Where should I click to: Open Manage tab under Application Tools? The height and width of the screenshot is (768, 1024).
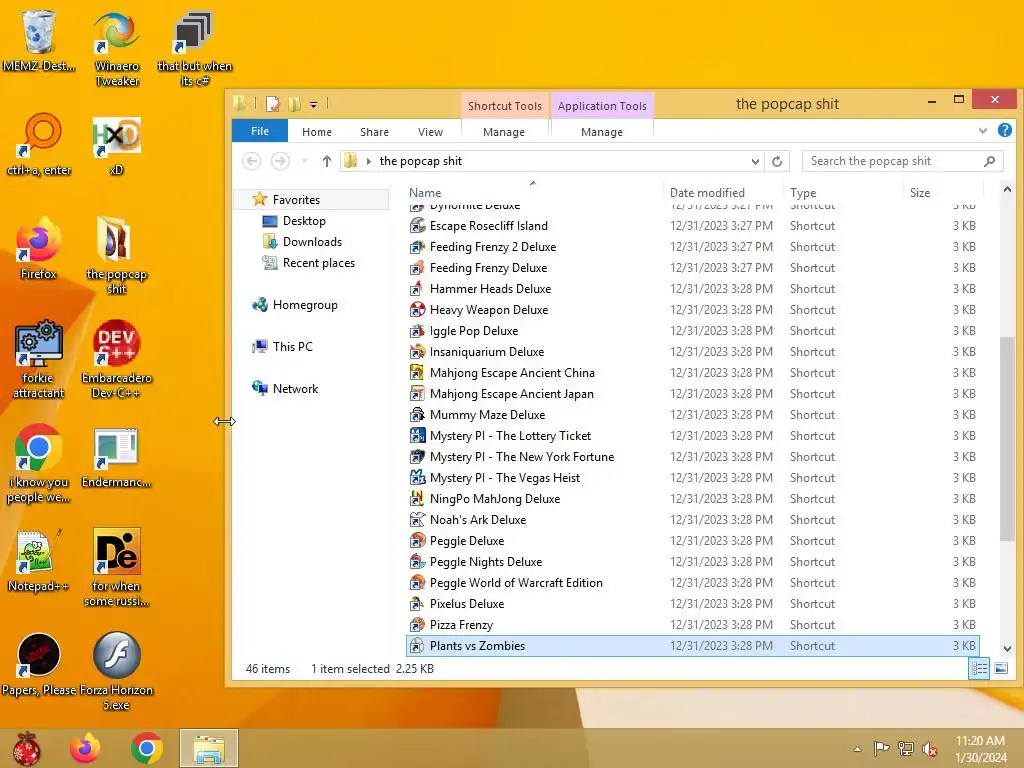click(601, 132)
